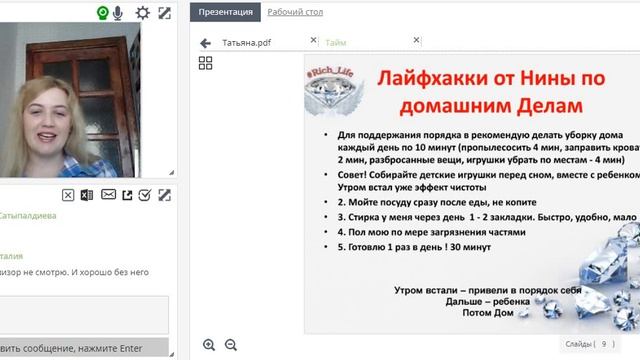Show slide thumbnails grid view

click(x=205, y=63)
